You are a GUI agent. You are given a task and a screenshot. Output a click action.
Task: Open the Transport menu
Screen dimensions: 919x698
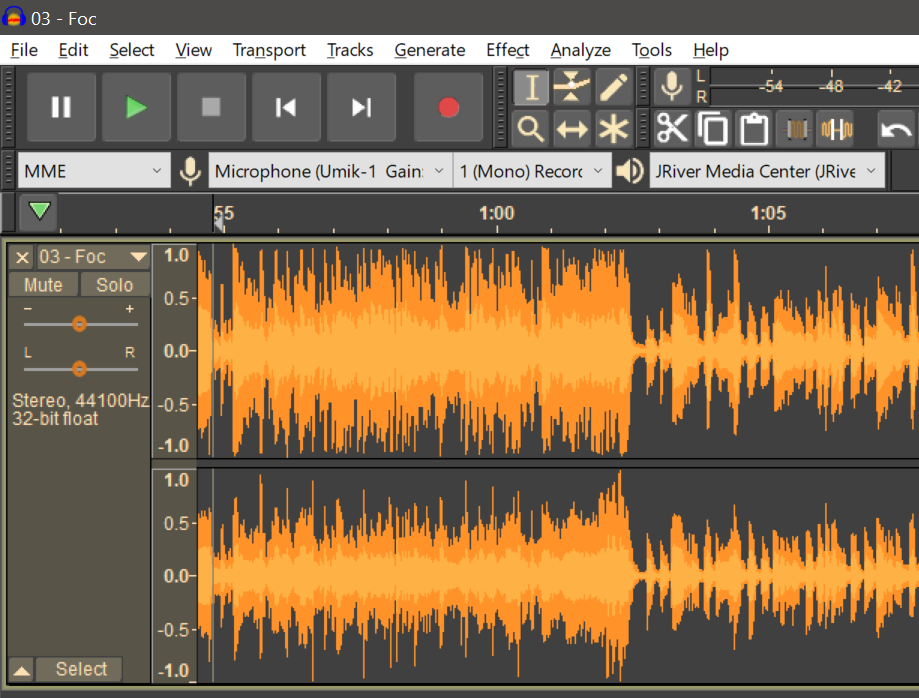pos(269,50)
